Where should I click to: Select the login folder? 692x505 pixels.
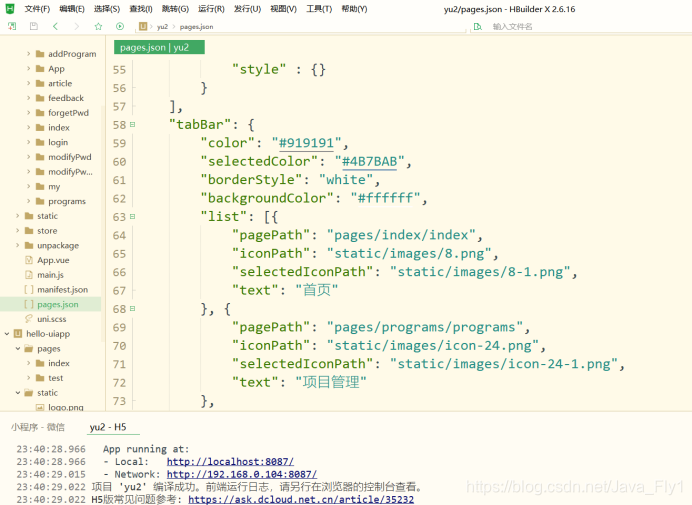coord(58,142)
